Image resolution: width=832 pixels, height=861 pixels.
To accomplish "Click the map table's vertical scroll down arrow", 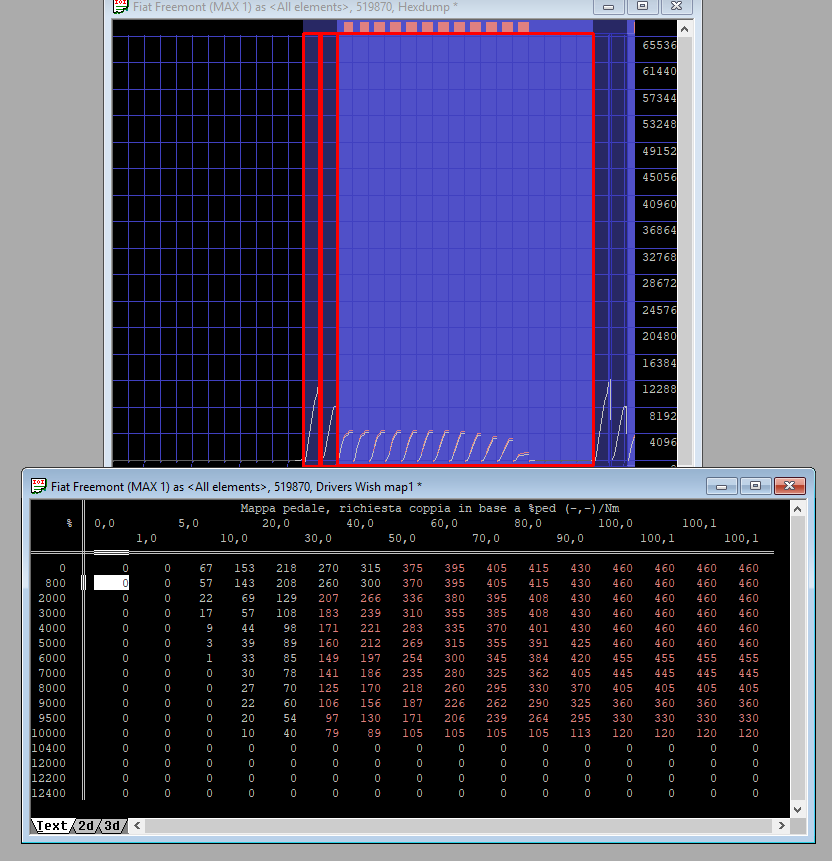I will [797, 809].
